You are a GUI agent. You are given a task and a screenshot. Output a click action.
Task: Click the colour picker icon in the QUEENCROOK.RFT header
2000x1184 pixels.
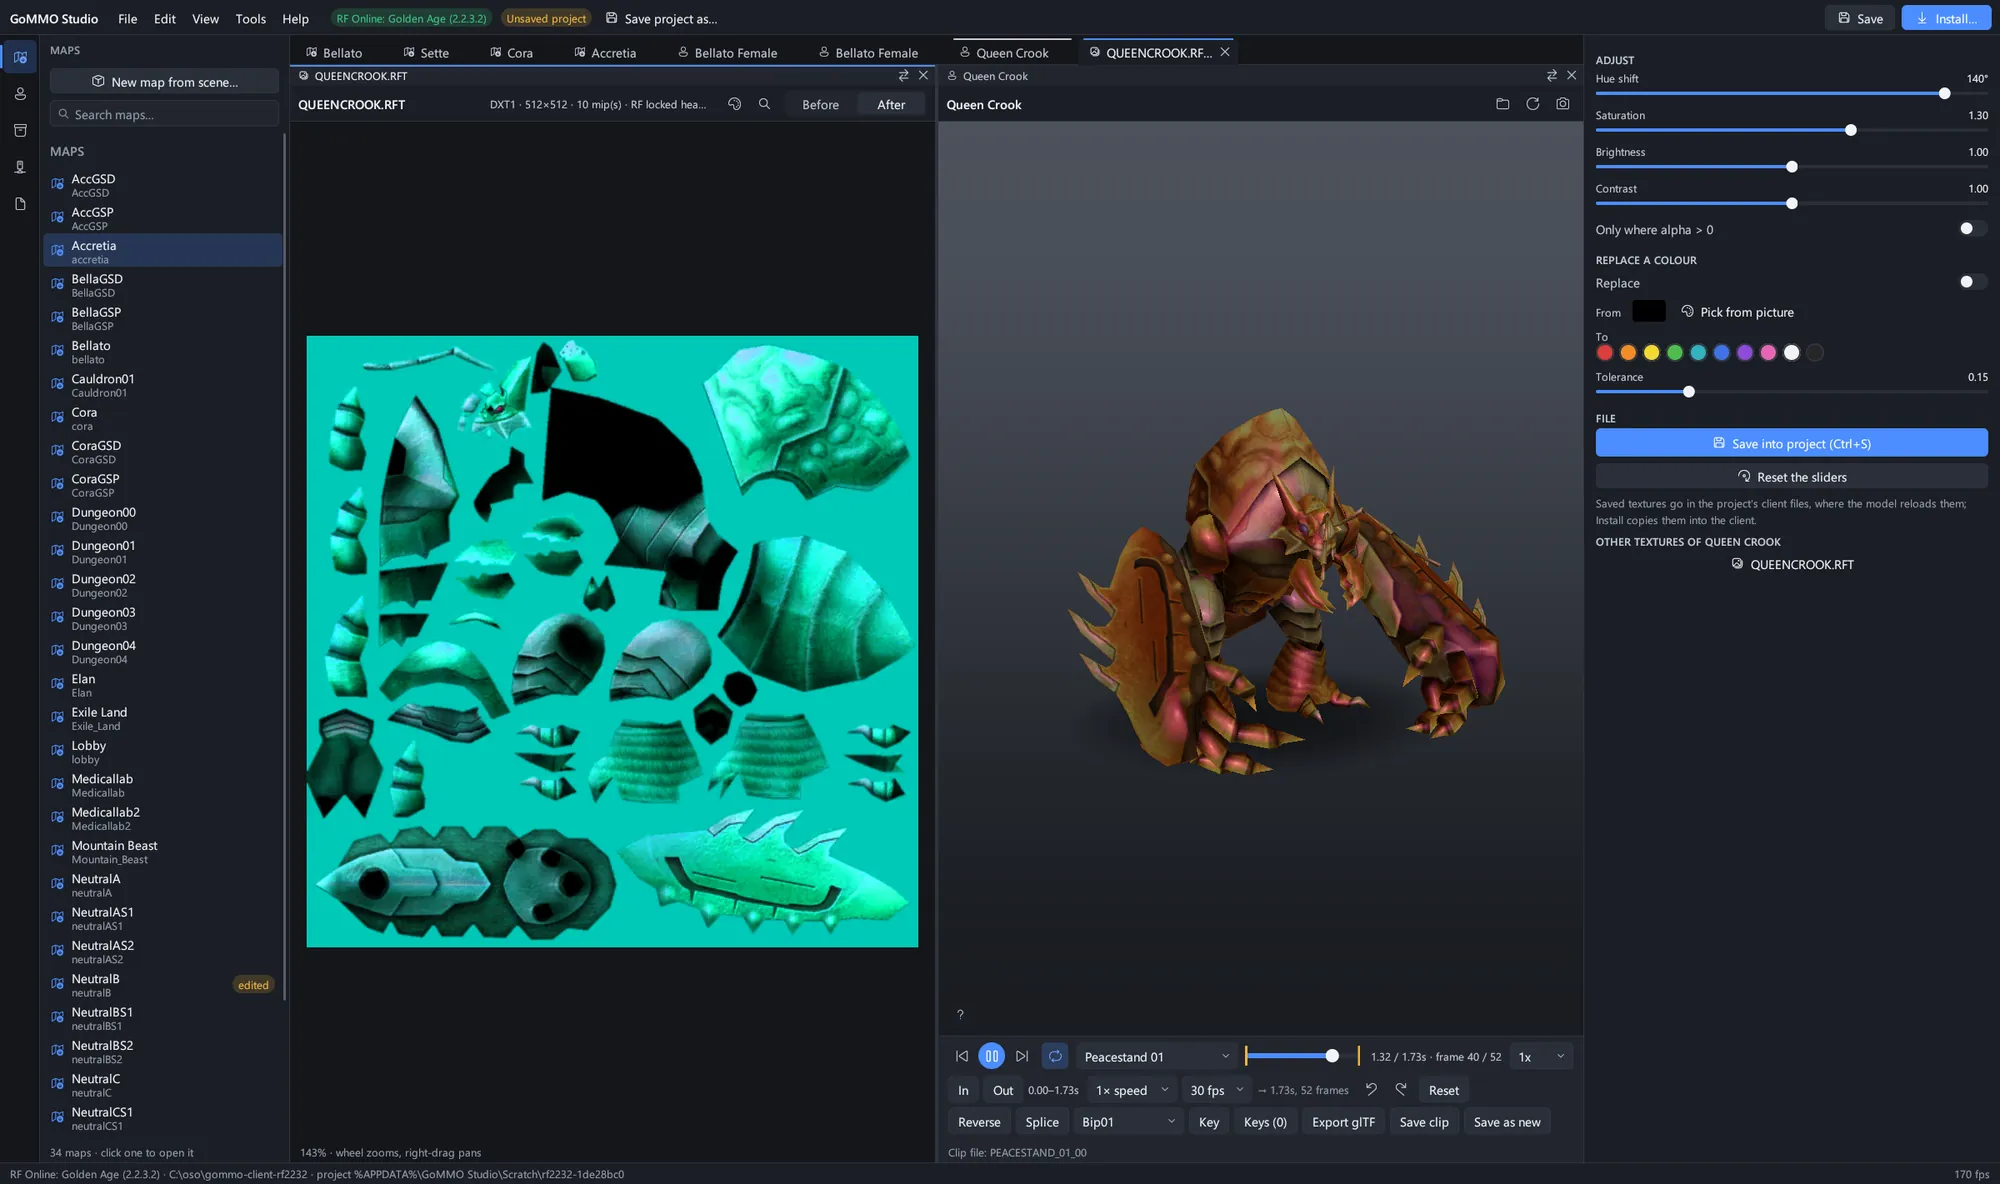[x=734, y=104]
